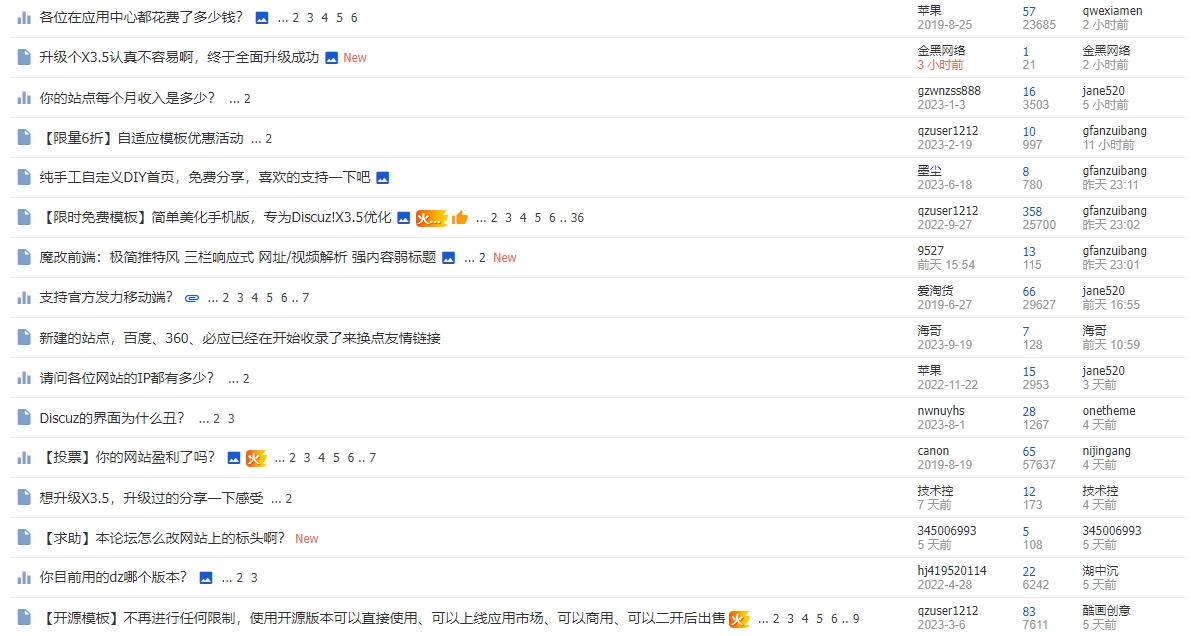Screen dimensions: 1191x636
Task: Click the image icon after 你目前用的dz哪个版本
Action: click(x=206, y=578)
